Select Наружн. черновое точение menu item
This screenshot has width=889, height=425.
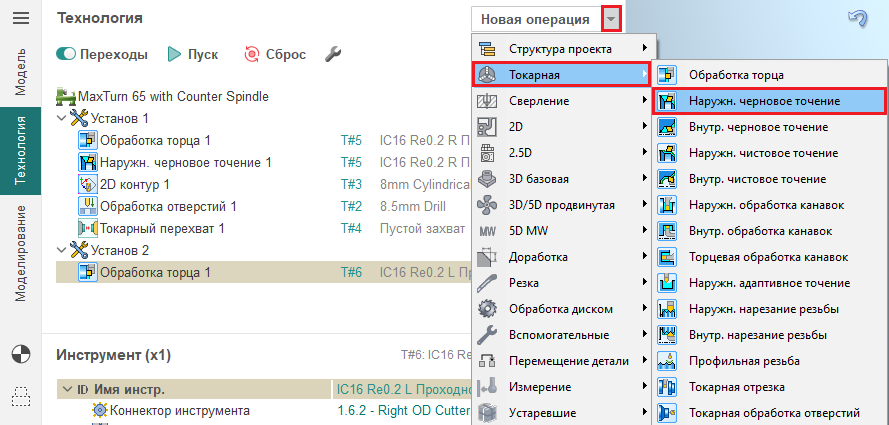(x=763, y=101)
